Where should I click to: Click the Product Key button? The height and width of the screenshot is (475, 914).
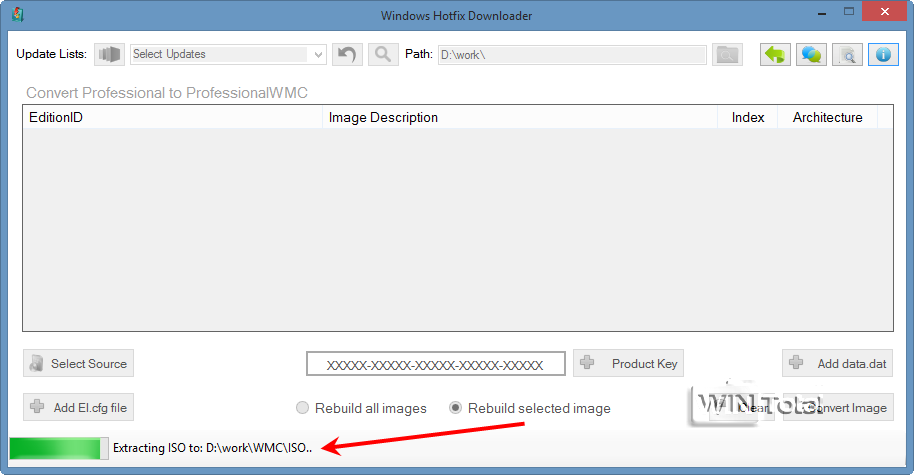click(628, 363)
